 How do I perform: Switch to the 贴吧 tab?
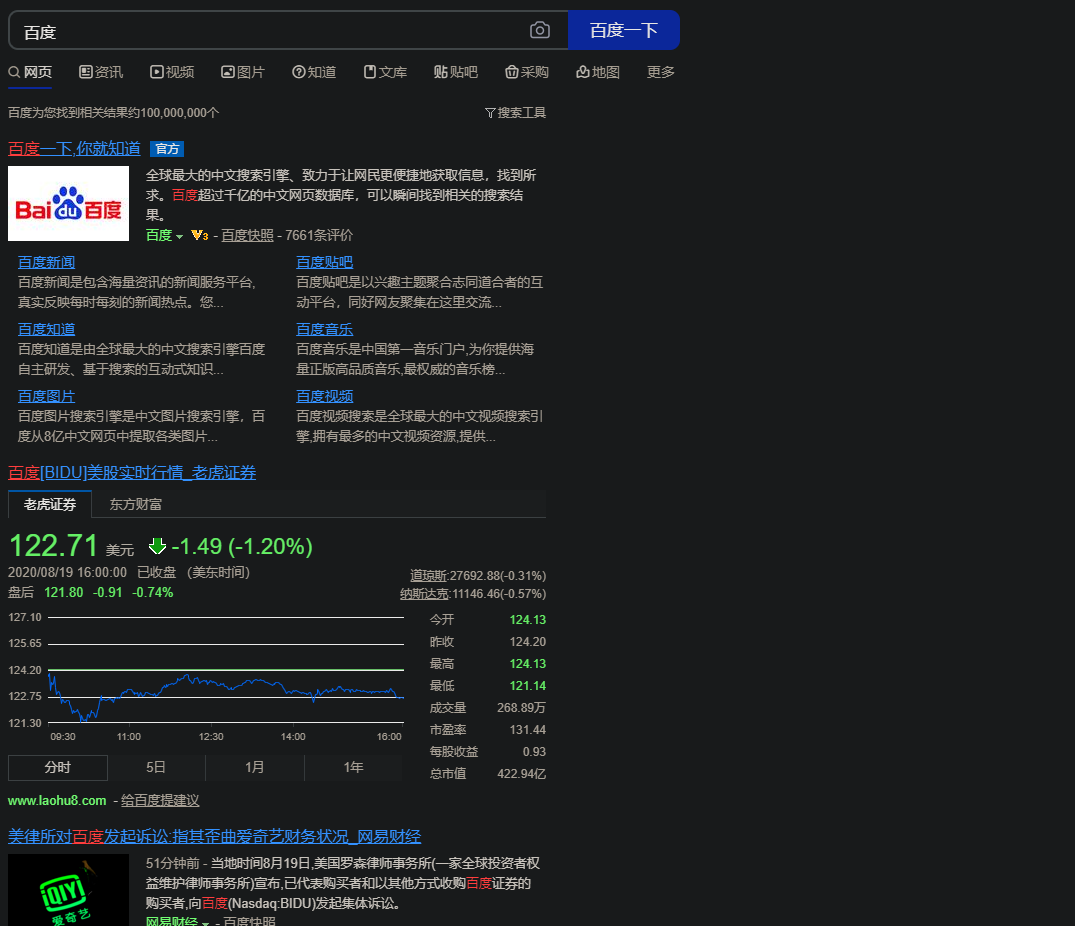coord(456,72)
